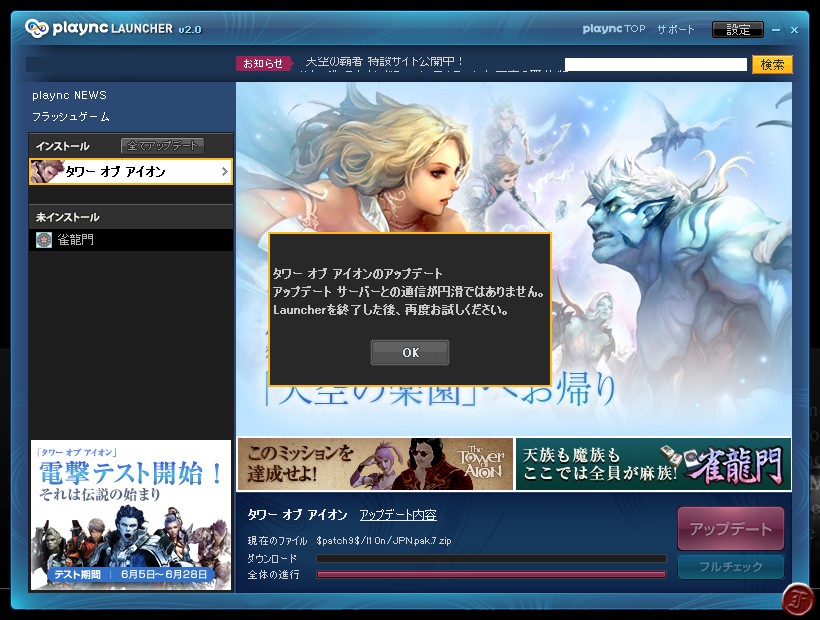Open the 大空の覇者 特設サイト news headline

384,61
